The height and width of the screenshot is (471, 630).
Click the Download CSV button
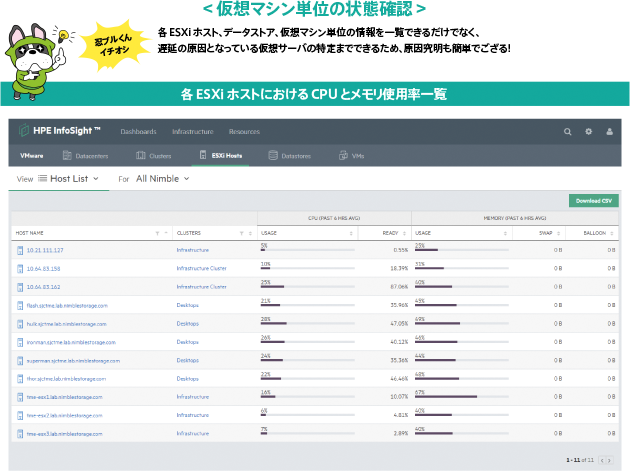[x=593, y=201]
